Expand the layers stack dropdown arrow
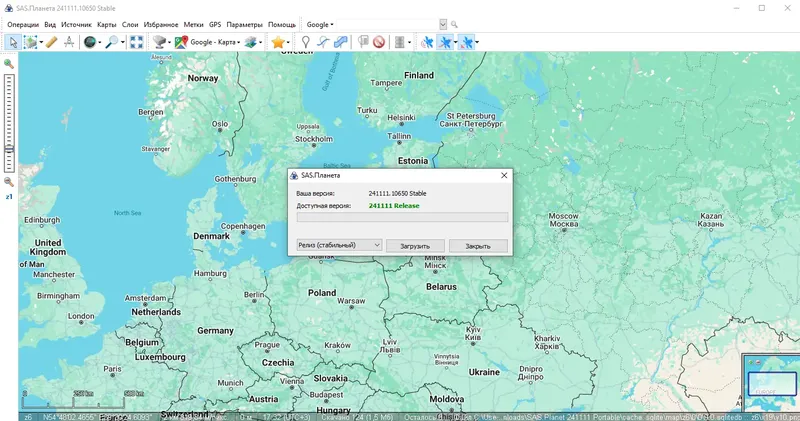This screenshot has height=421, width=800. pyautogui.click(x=261, y=42)
